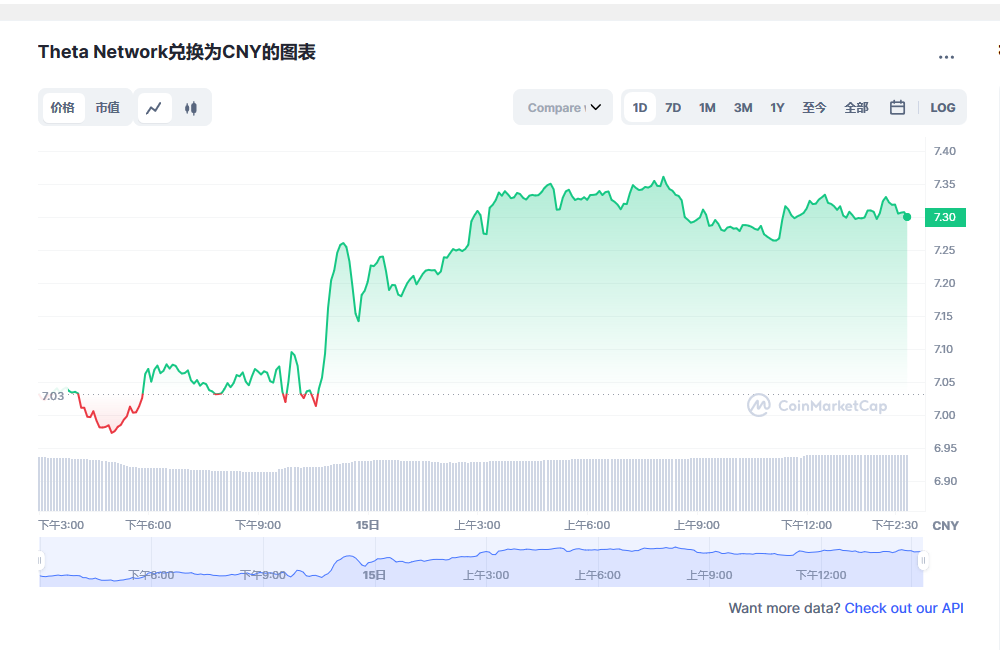The image size is (1000, 650).
Task: Select the 1D time range
Action: pos(640,107)
